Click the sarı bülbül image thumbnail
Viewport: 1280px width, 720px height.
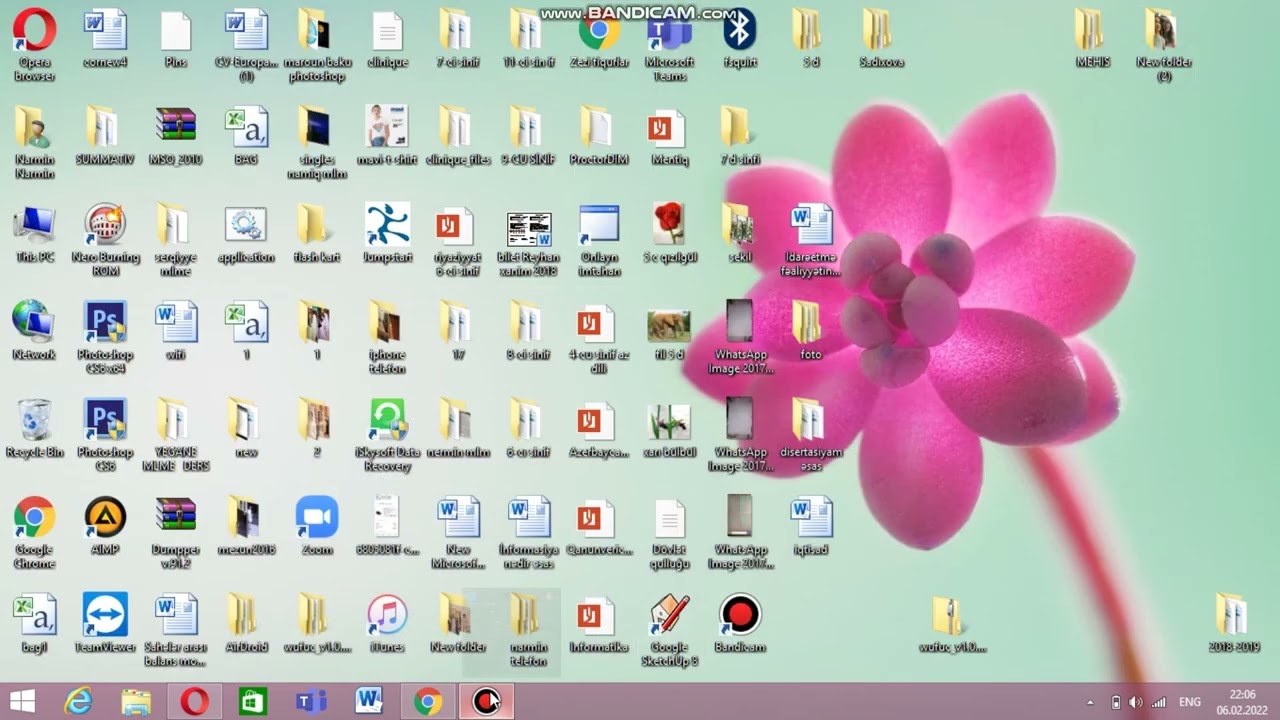click(x=669, y=429)
